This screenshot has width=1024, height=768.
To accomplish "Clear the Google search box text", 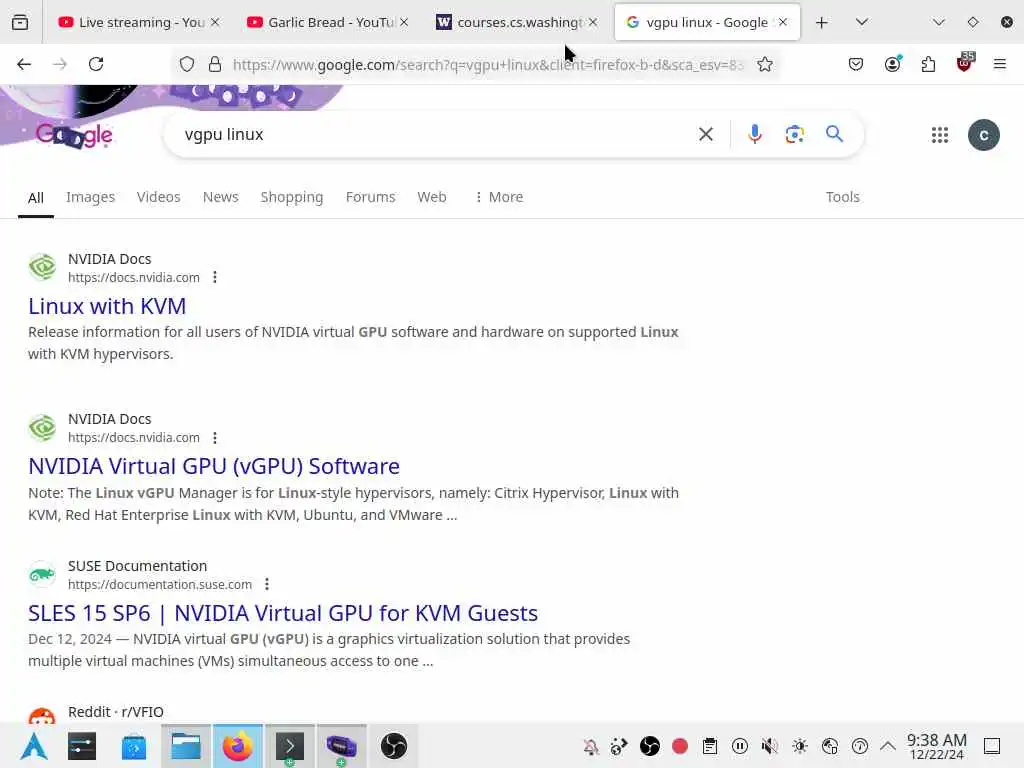I will tap(705, 135).
